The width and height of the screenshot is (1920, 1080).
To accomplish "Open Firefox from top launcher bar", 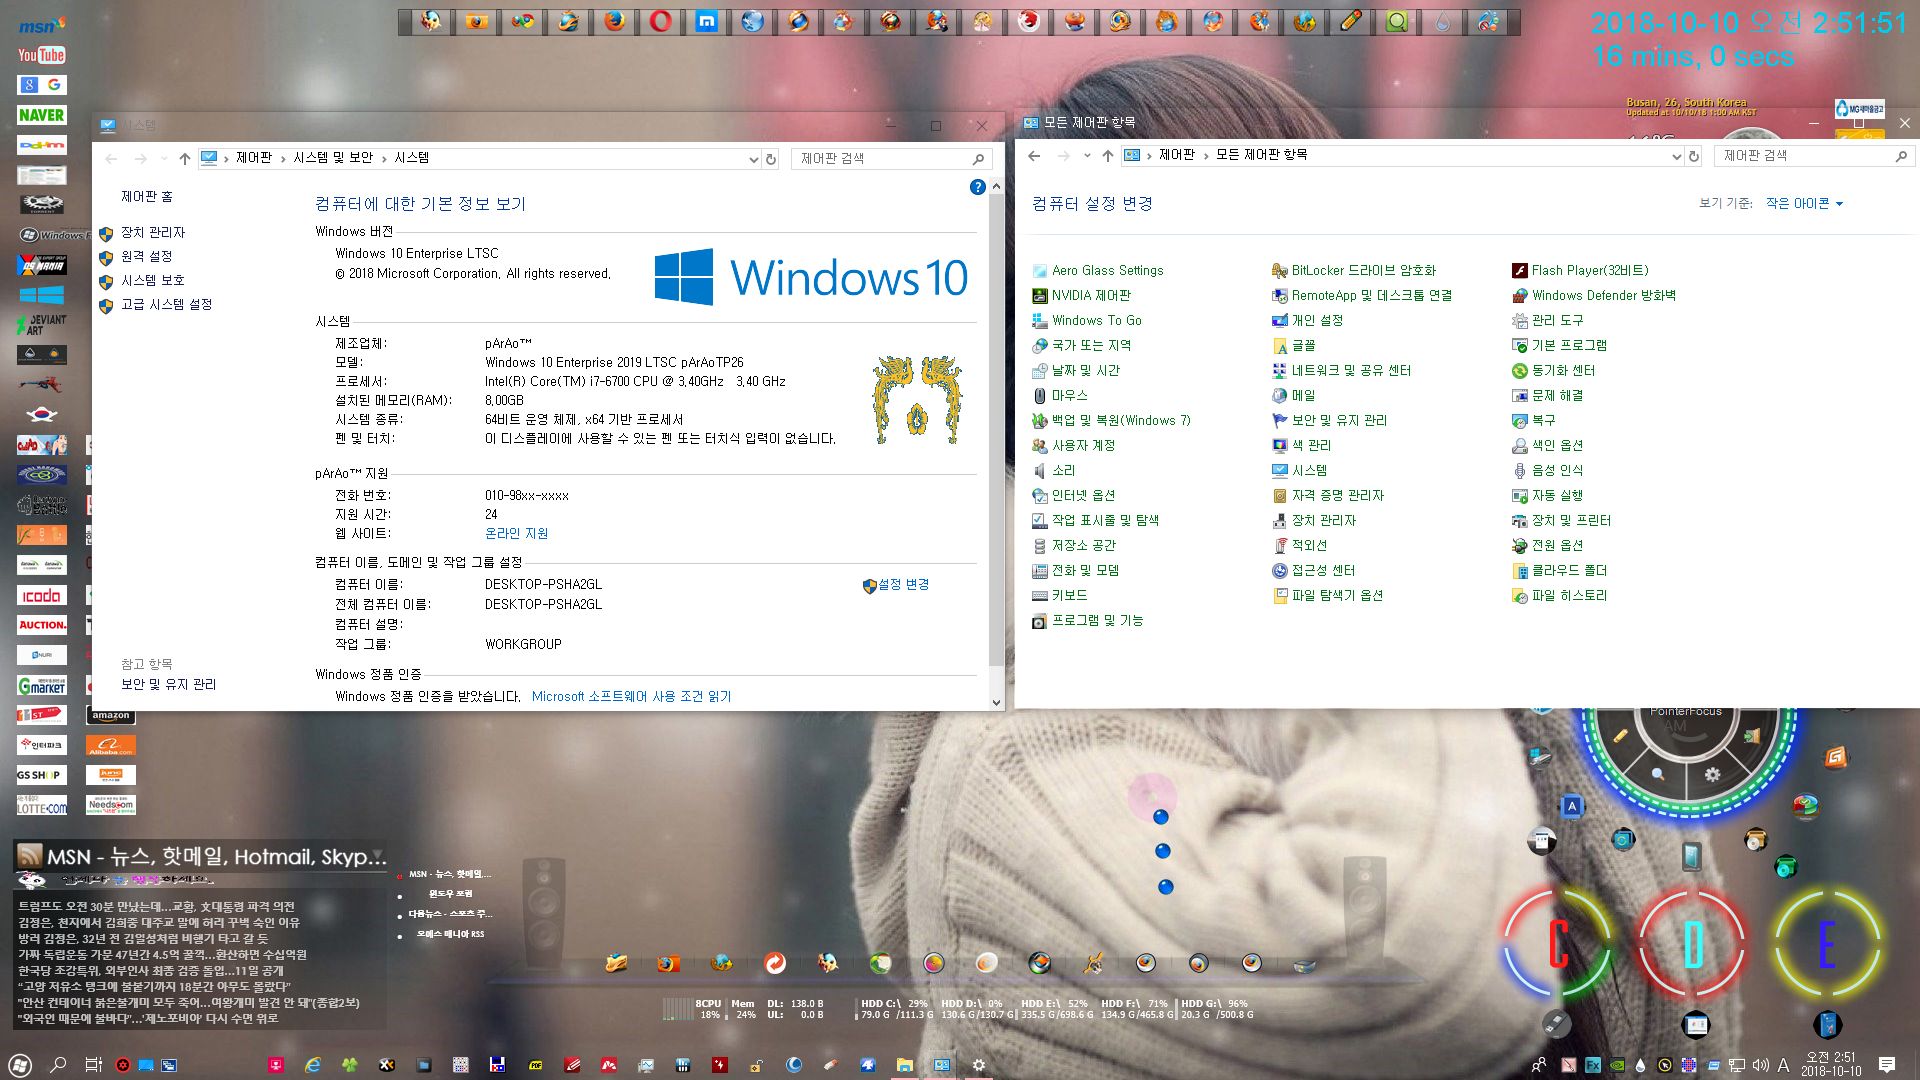I will click(x=614, y=21).
